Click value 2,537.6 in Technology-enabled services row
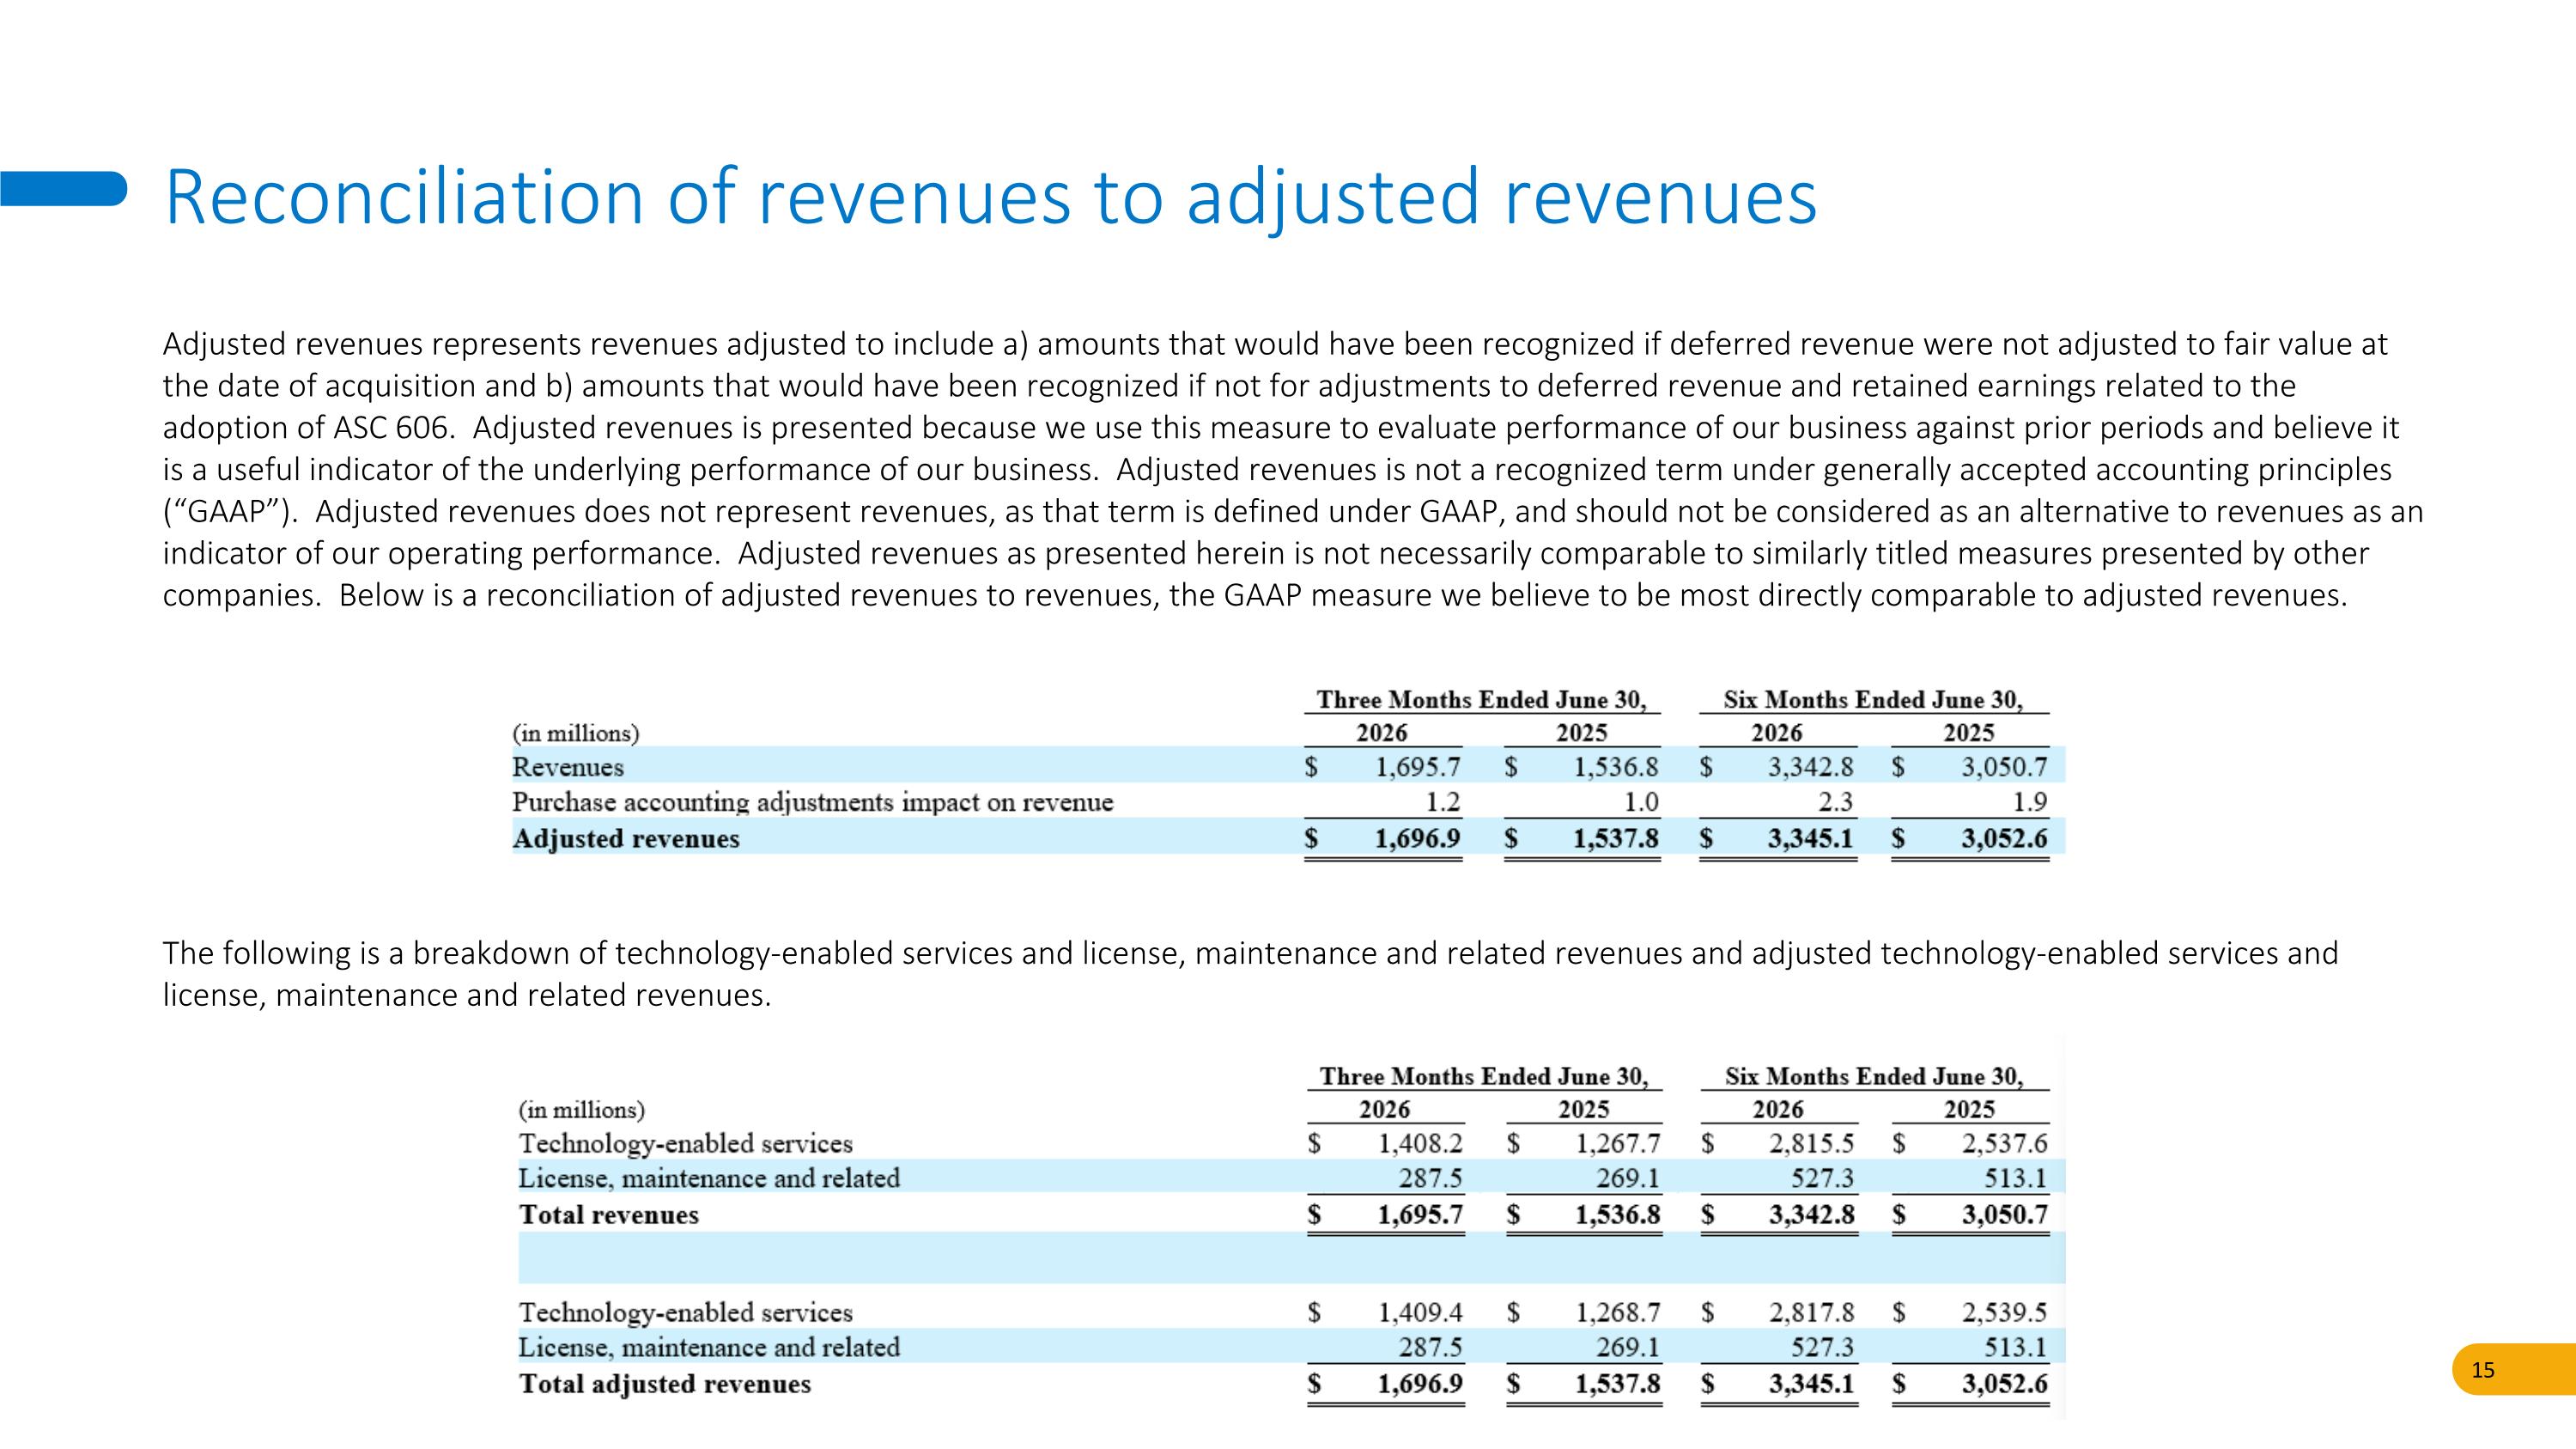 (x=2005, y=1143)
